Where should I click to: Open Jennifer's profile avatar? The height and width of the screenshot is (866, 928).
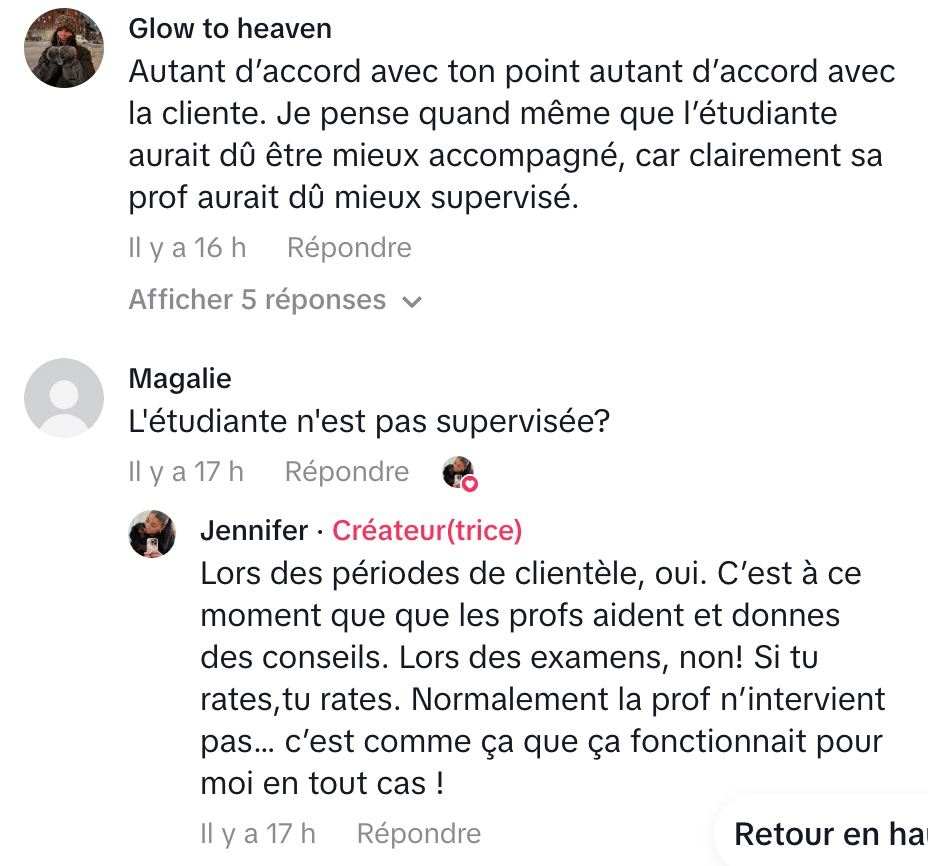click(x=152, y=532)
